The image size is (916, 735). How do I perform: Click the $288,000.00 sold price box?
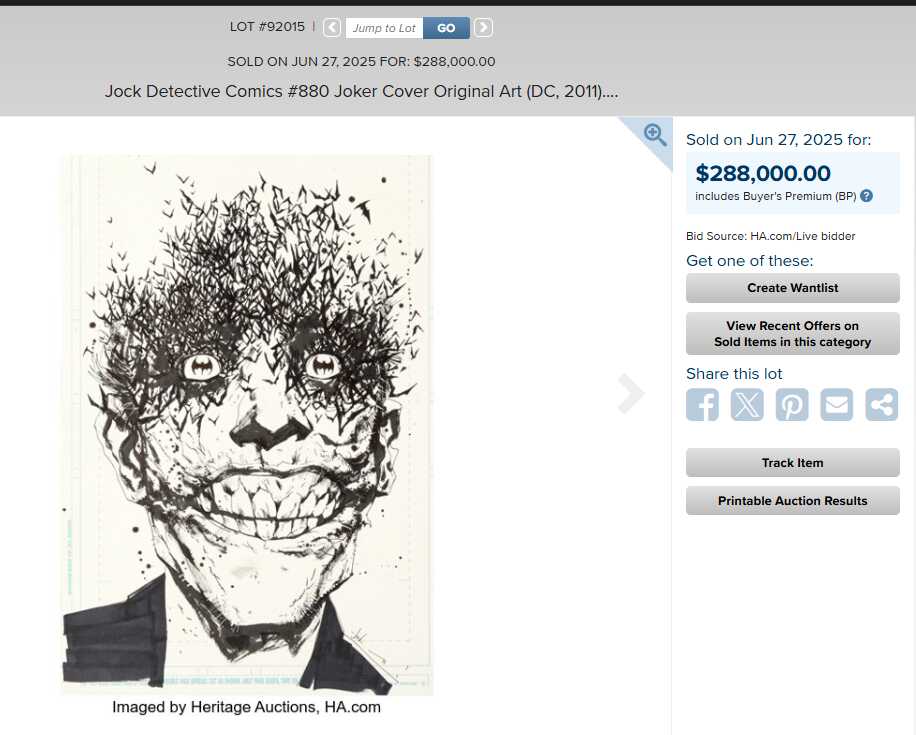[793, 183]
